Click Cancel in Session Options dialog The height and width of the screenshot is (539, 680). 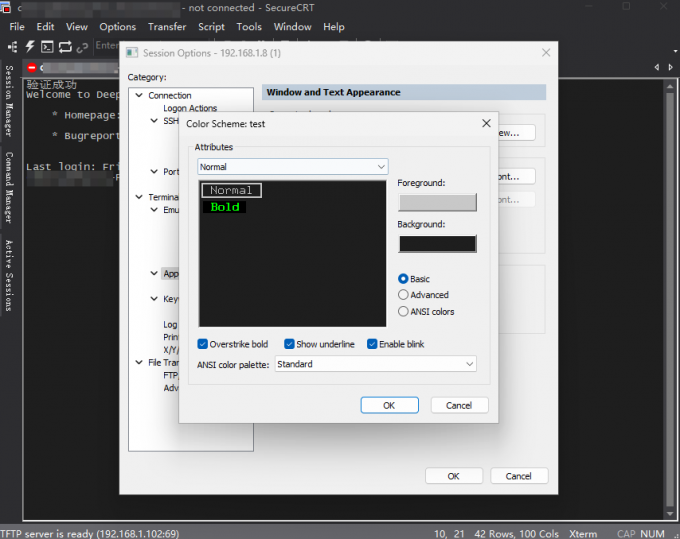coord(519,476)
